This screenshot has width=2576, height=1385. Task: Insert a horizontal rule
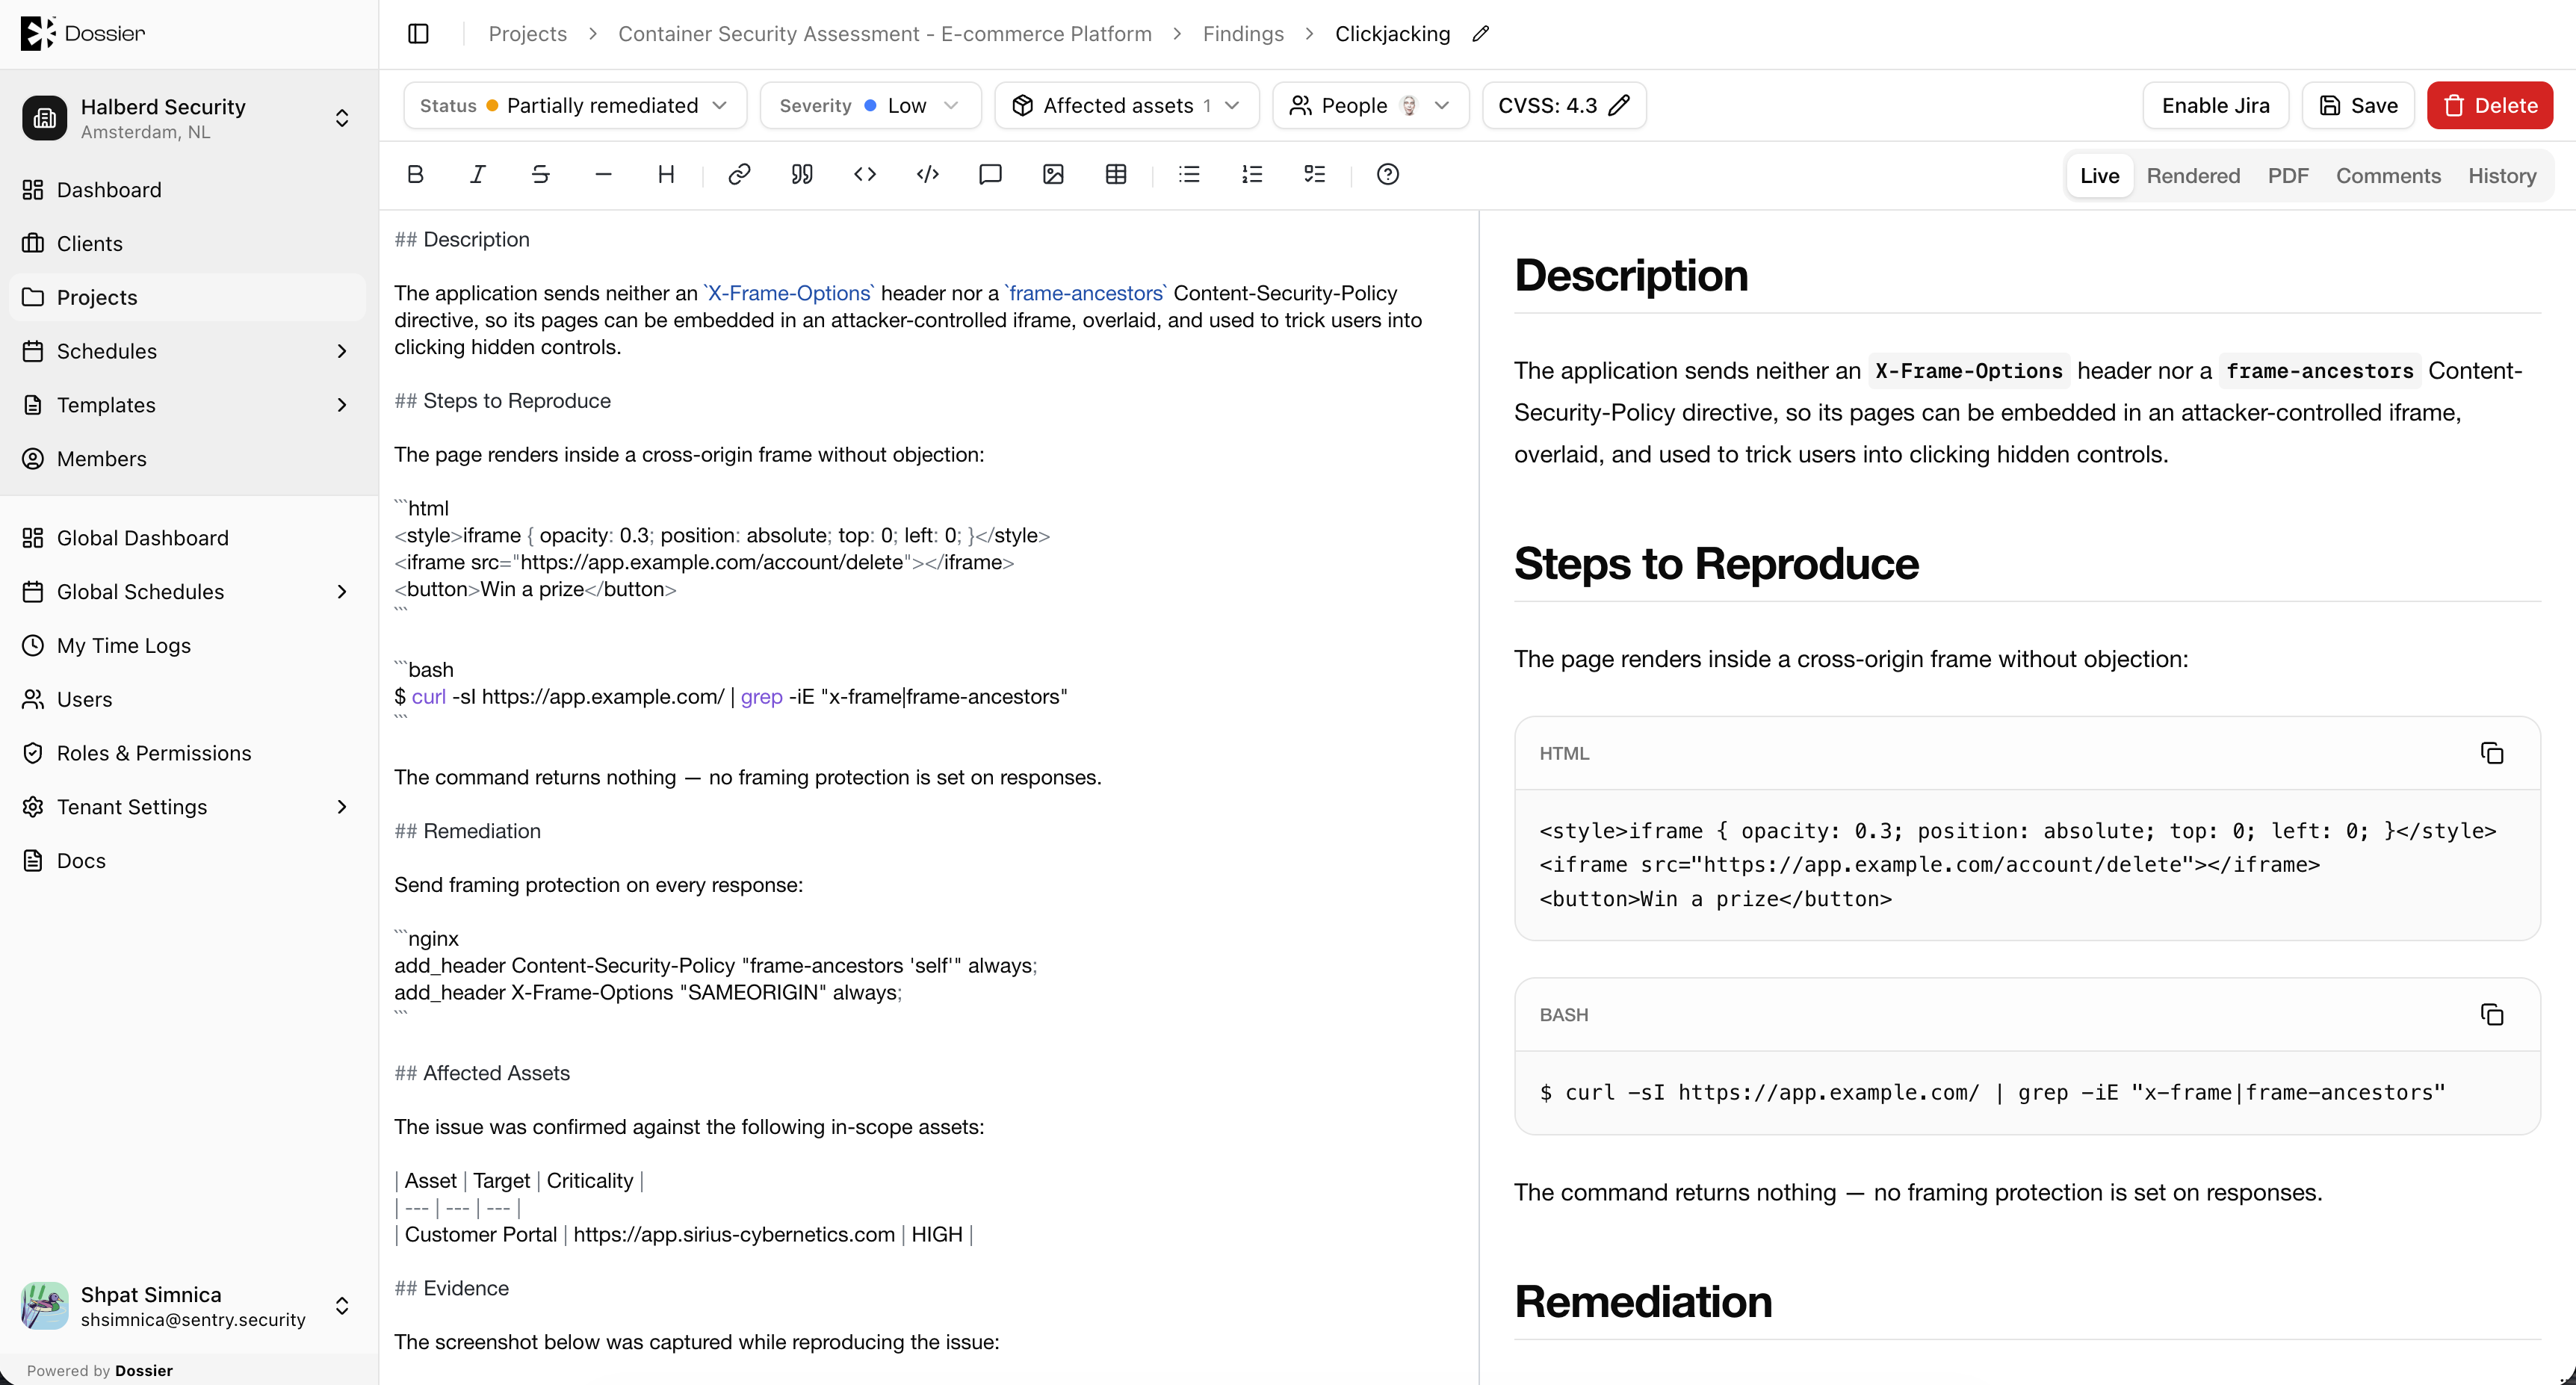[x=603, y=175]
